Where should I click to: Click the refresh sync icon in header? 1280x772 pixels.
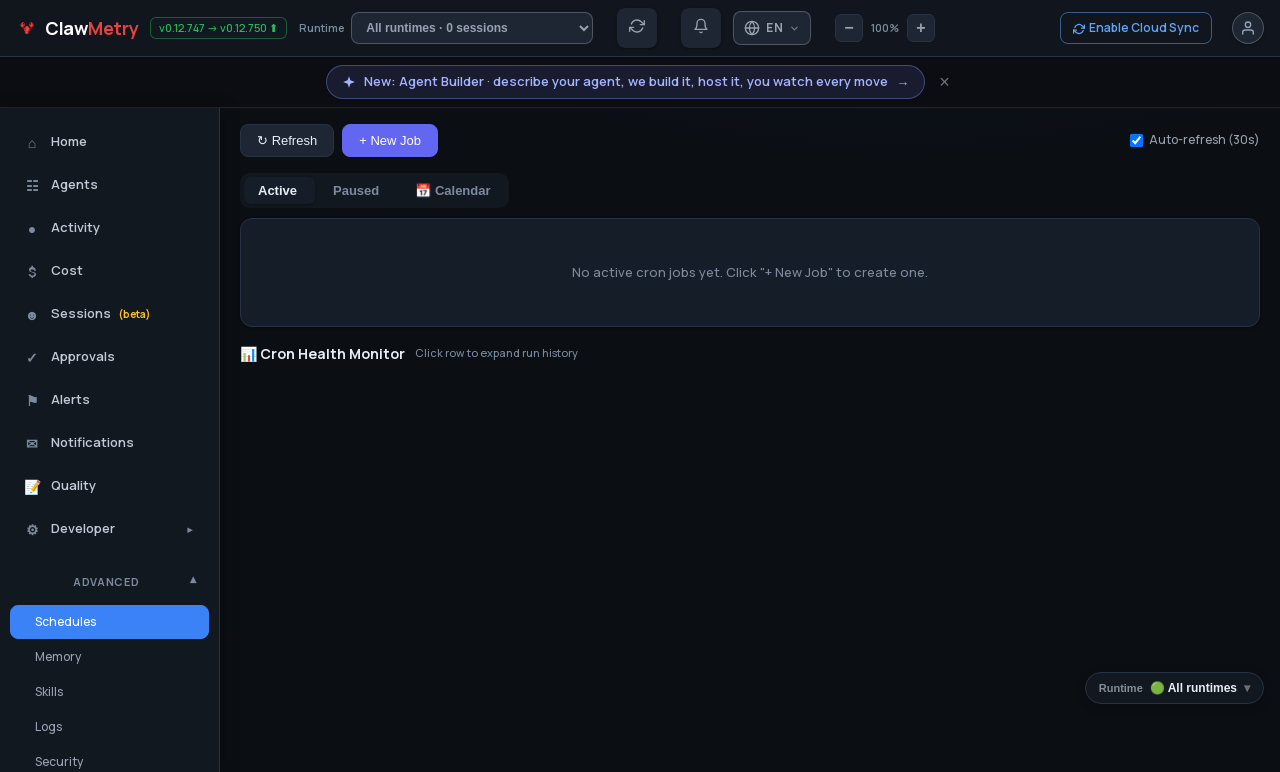[x=637, y=27]
